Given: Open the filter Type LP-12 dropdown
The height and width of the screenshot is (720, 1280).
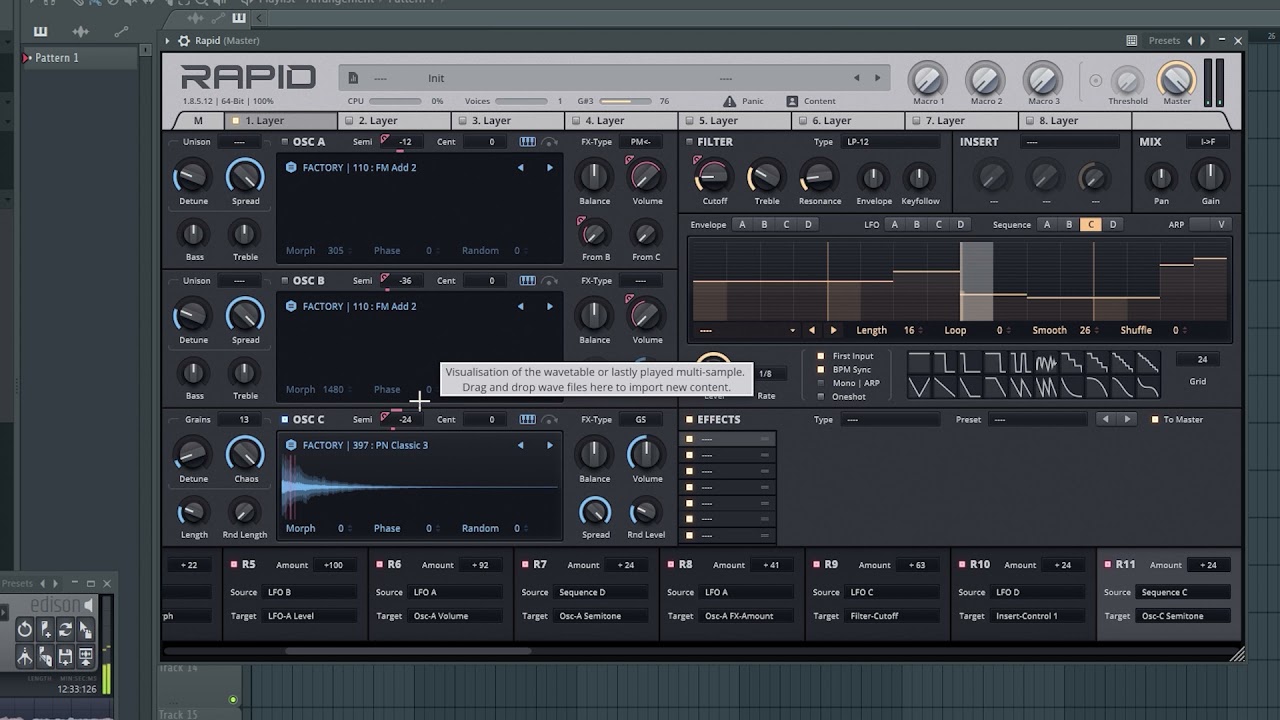Looking at the screenshot, I should click(x=892, y=142).
